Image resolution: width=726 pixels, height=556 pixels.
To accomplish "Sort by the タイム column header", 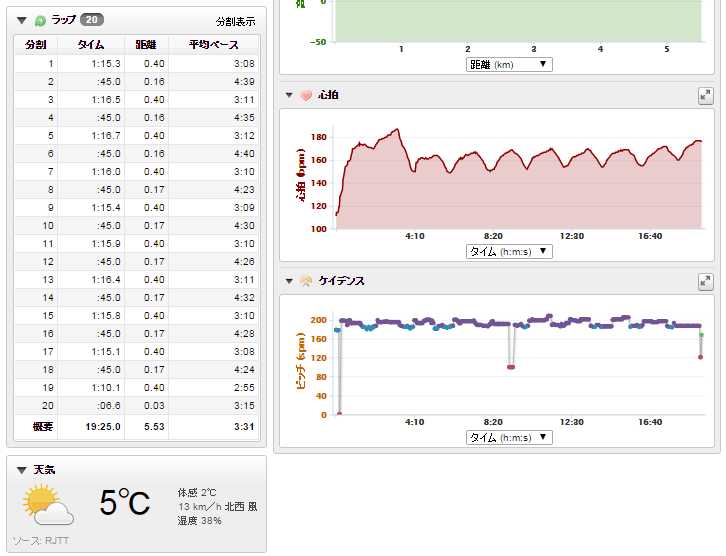I will pyautogui.click(x=91, y=45).
